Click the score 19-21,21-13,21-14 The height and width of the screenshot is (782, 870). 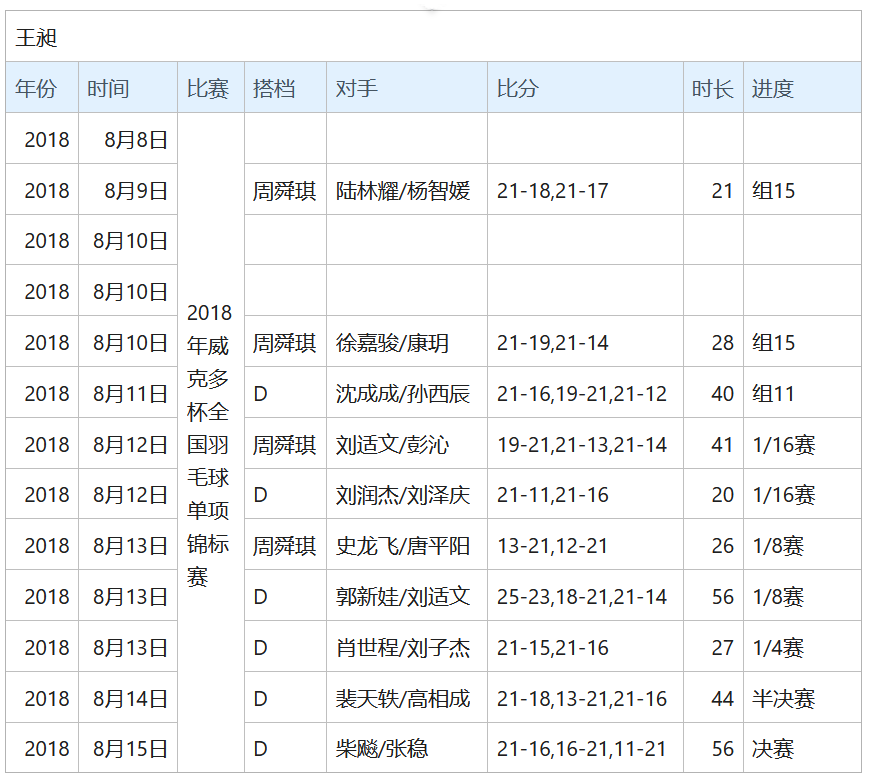coord(582,445)
